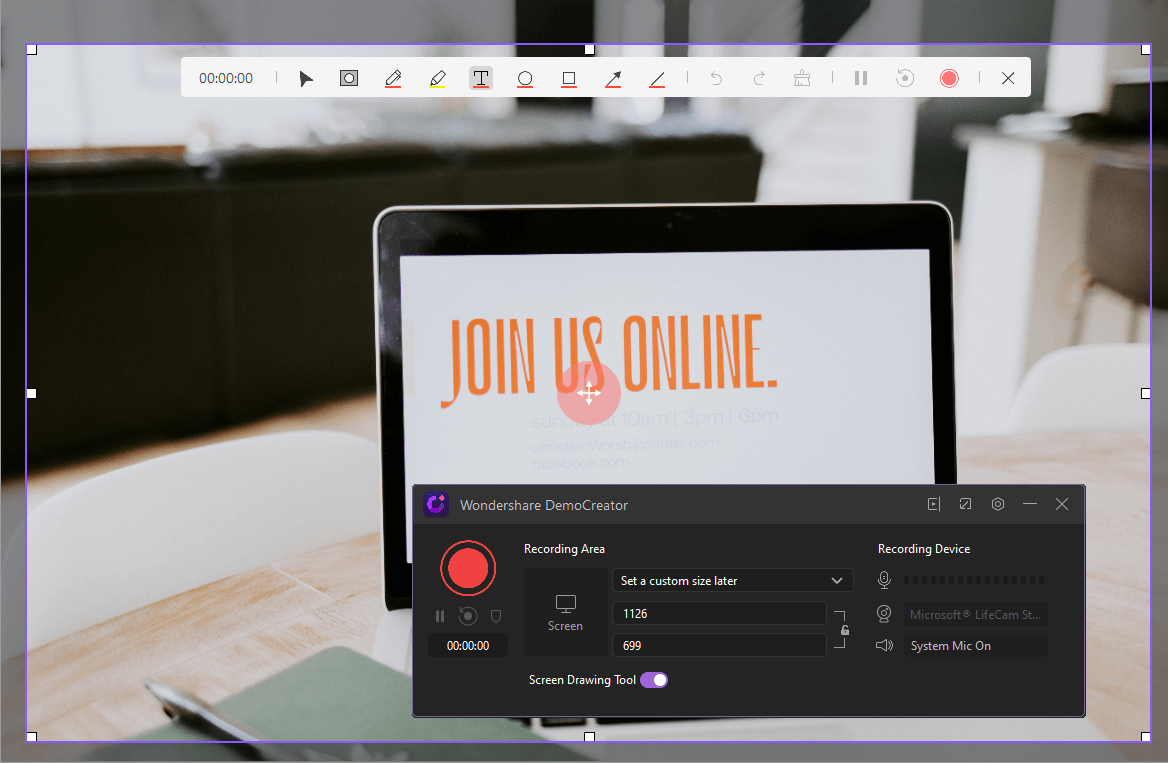Undo the last drawing action

coord(716,78)
